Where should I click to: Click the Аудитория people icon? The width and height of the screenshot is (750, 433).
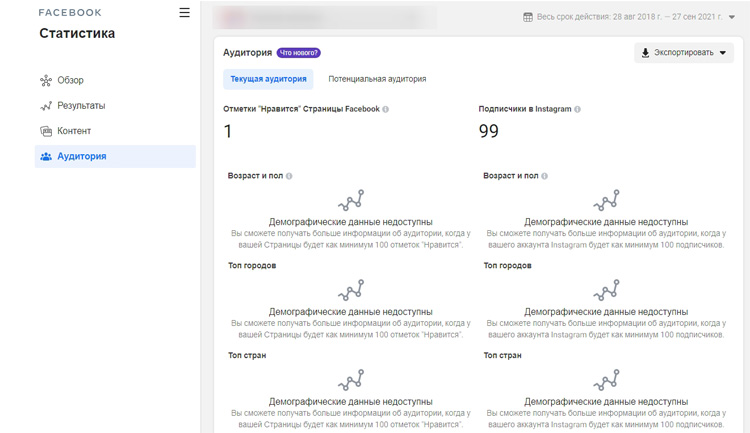tap(46, 156)
